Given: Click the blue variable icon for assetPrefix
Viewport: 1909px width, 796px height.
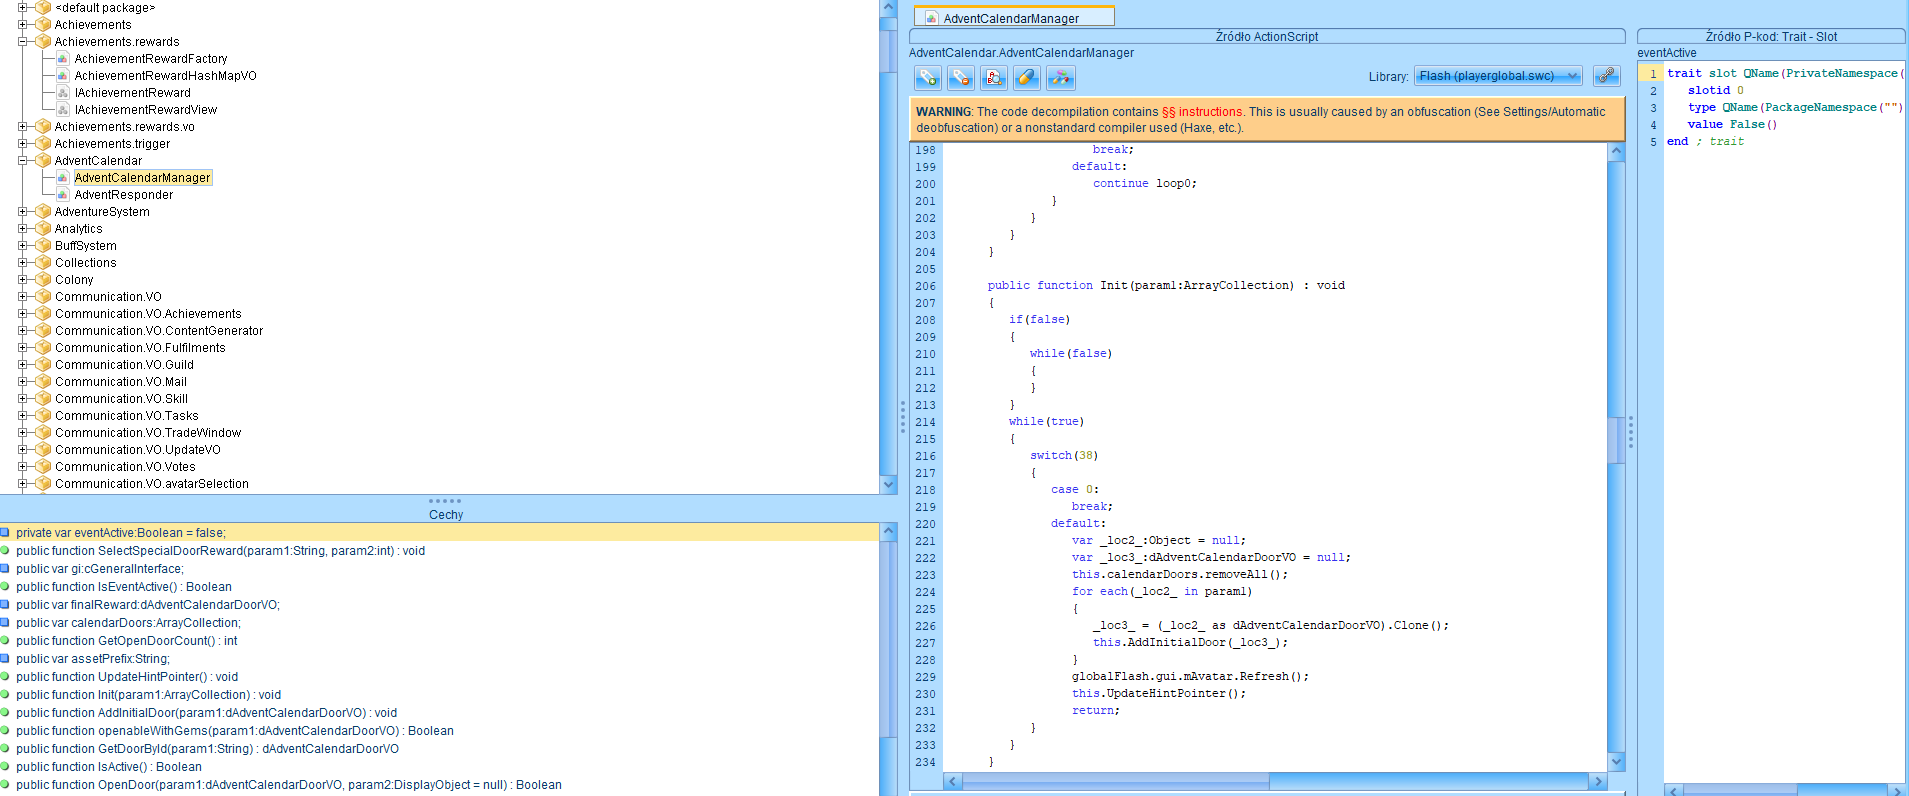Looking at the screenshot, I should pos(5,658).
